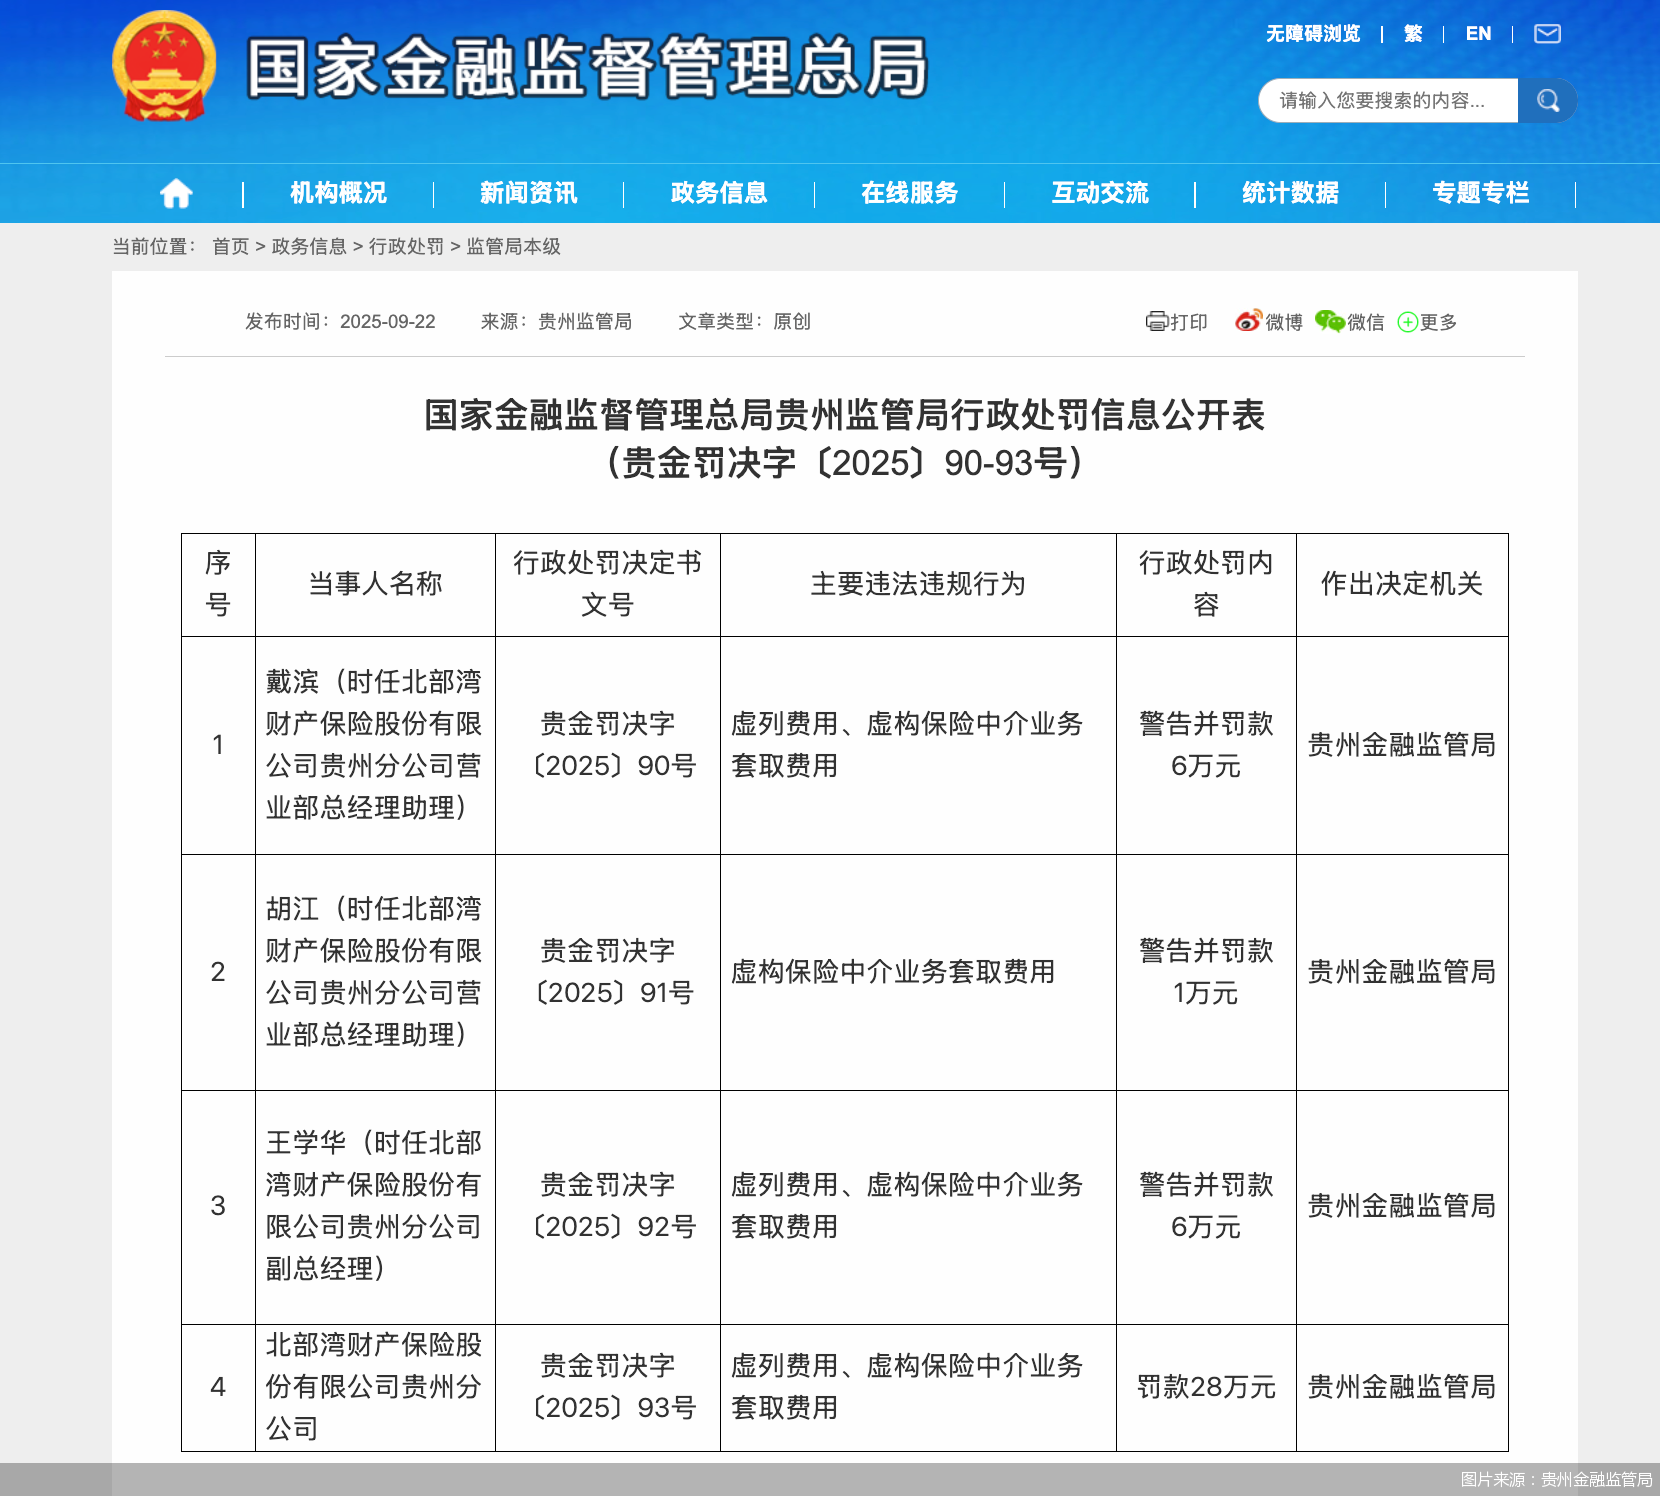Click document number 〔2025〕92号 cell
Screen dimensions: 1660x1496
tap(608, 1206)
